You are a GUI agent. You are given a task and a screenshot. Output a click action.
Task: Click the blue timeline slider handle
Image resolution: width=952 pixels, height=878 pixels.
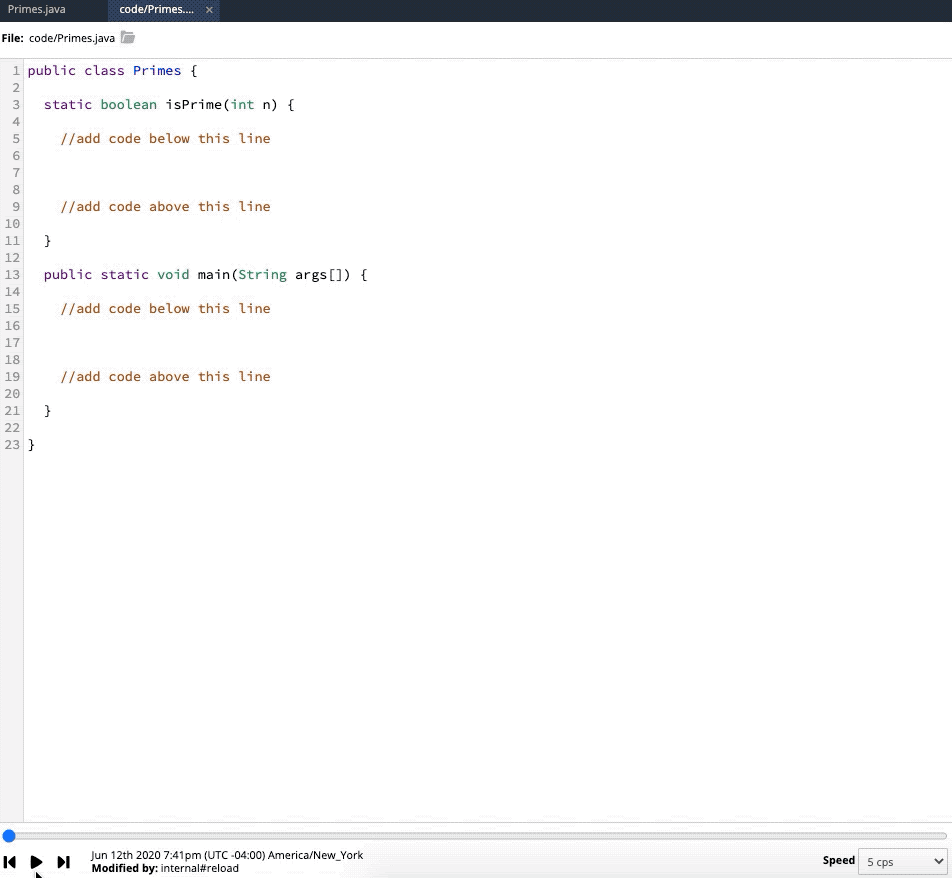(9, 836)
